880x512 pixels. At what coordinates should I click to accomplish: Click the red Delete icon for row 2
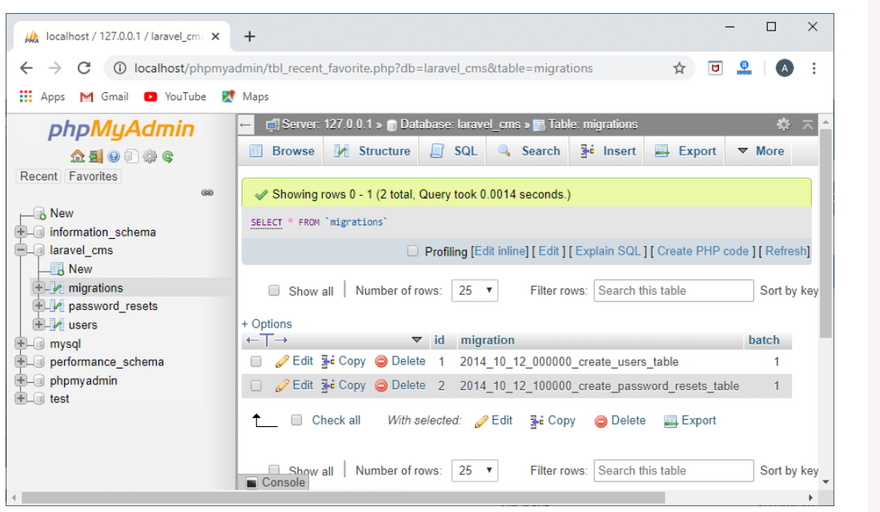point(381,385)
